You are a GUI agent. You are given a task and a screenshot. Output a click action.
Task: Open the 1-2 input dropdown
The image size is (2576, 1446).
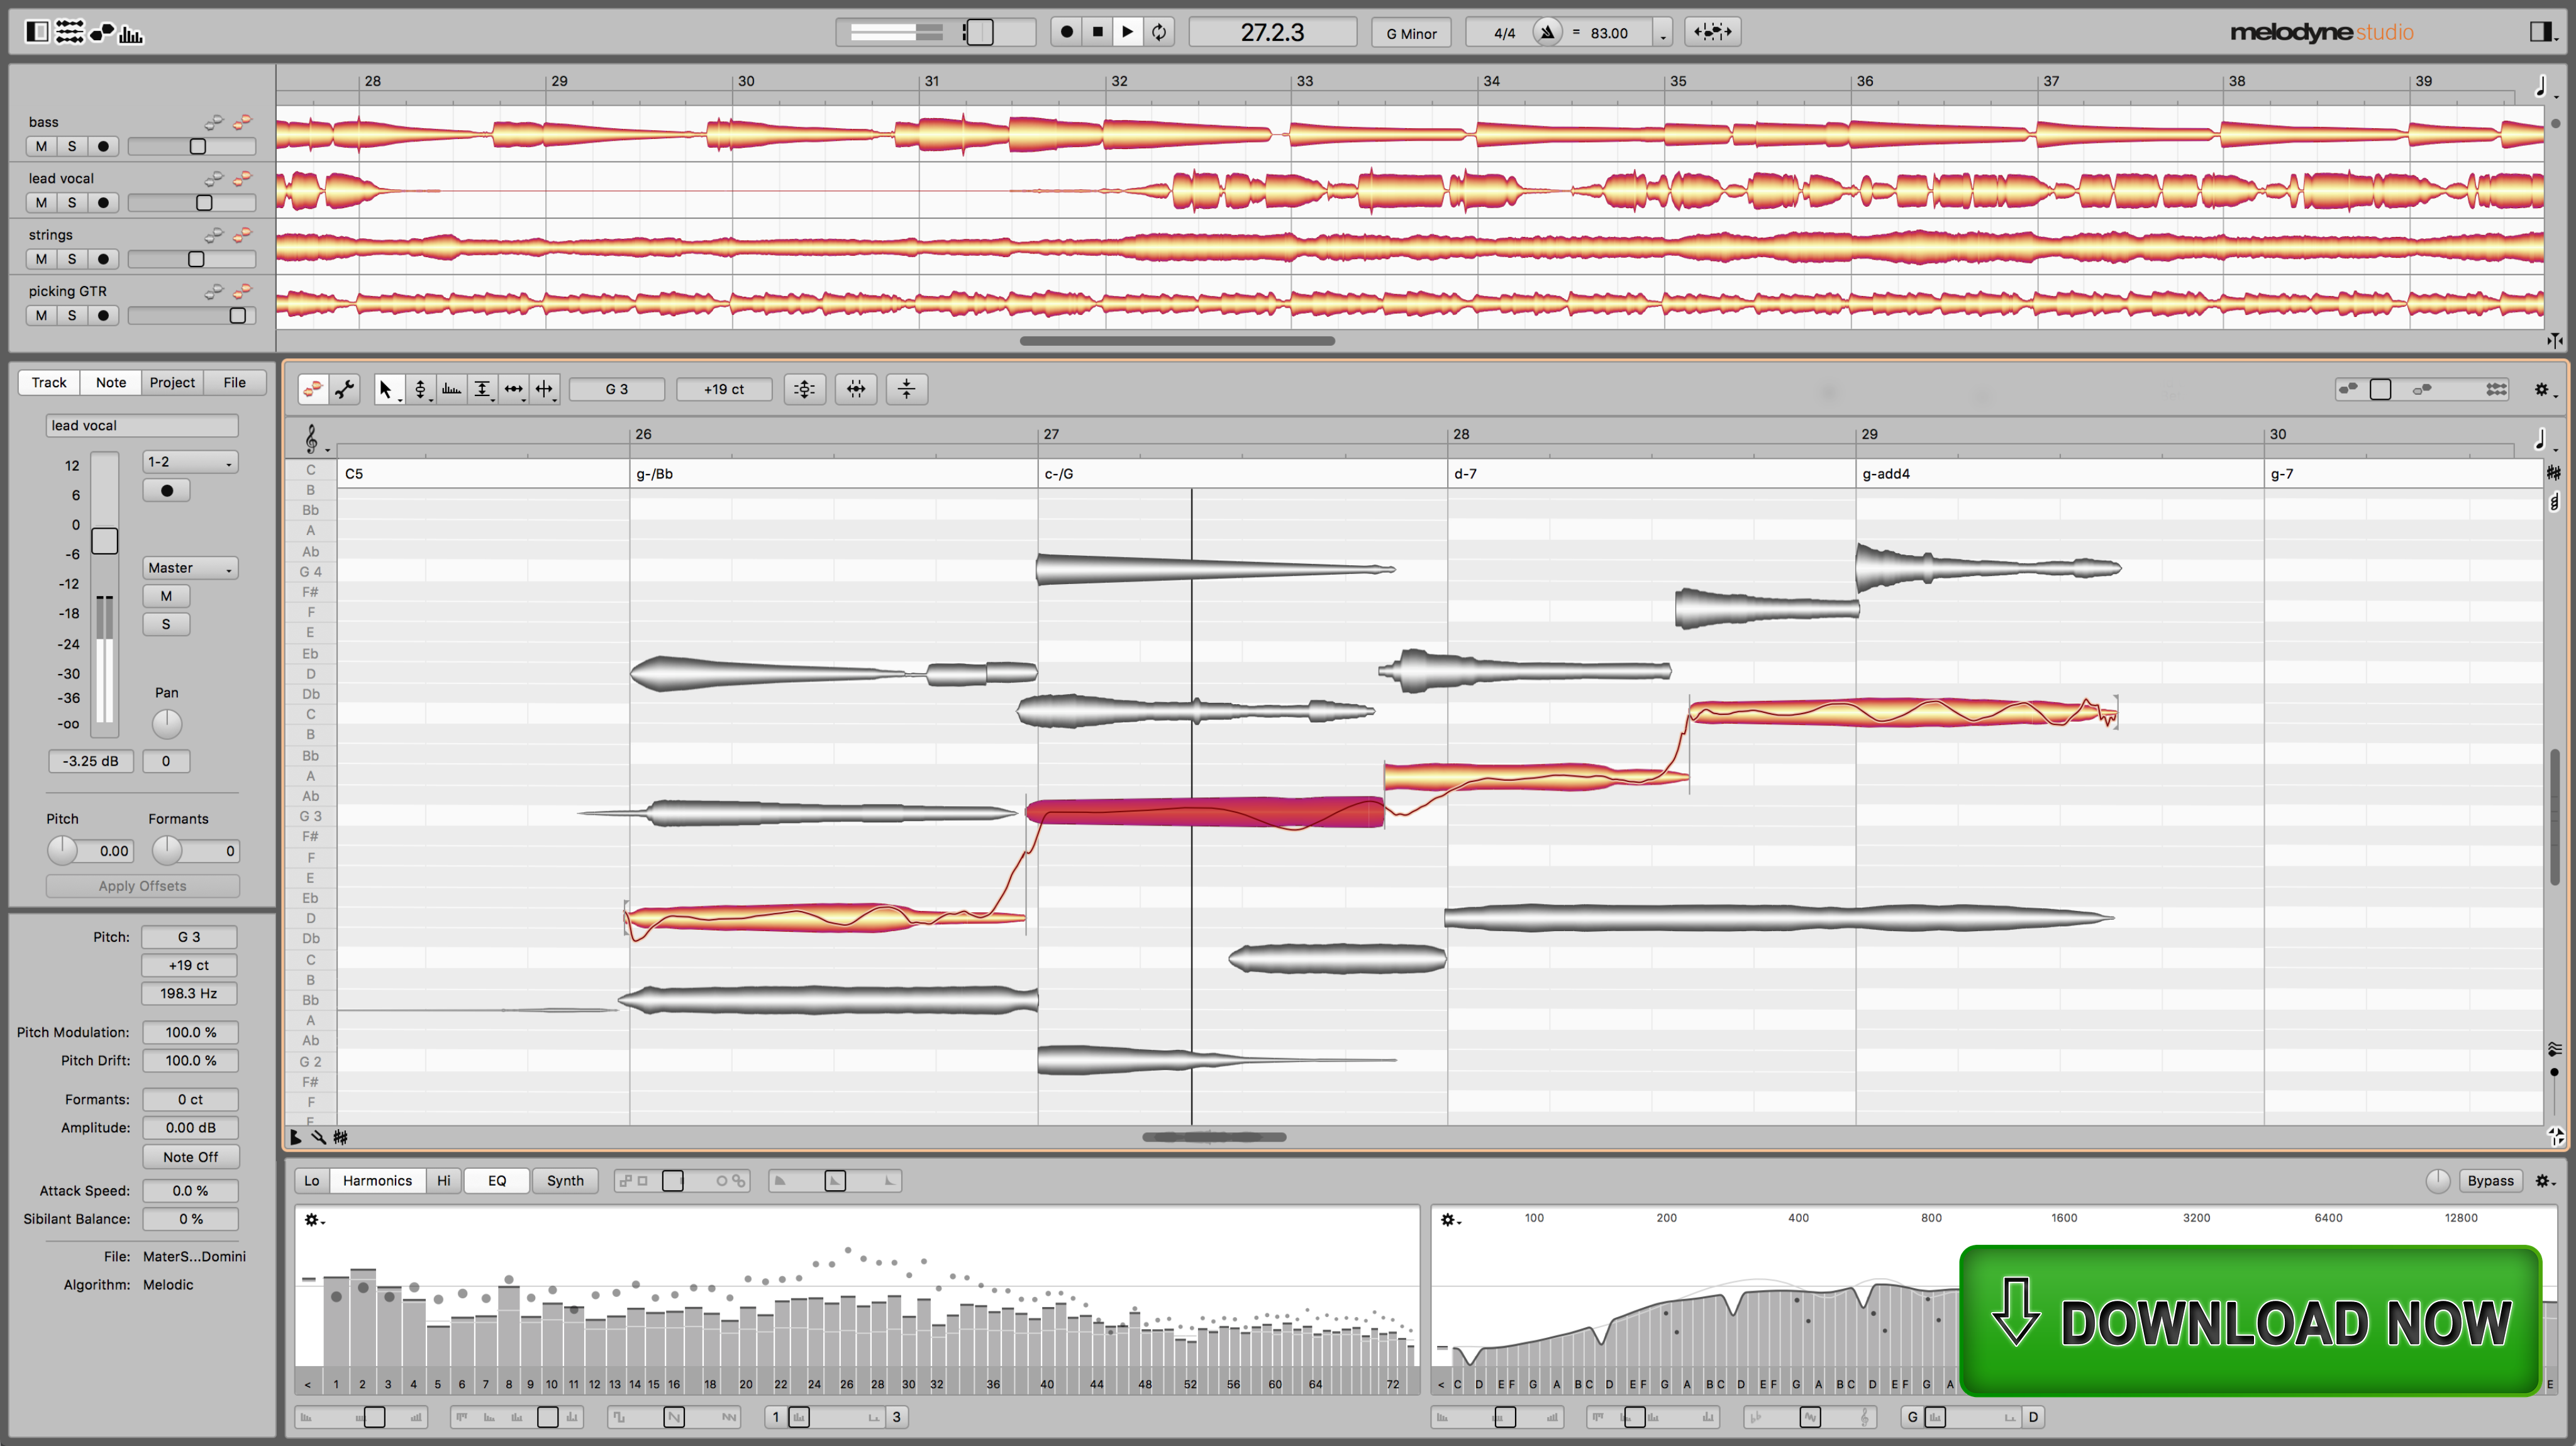click(x=190, y=462)
